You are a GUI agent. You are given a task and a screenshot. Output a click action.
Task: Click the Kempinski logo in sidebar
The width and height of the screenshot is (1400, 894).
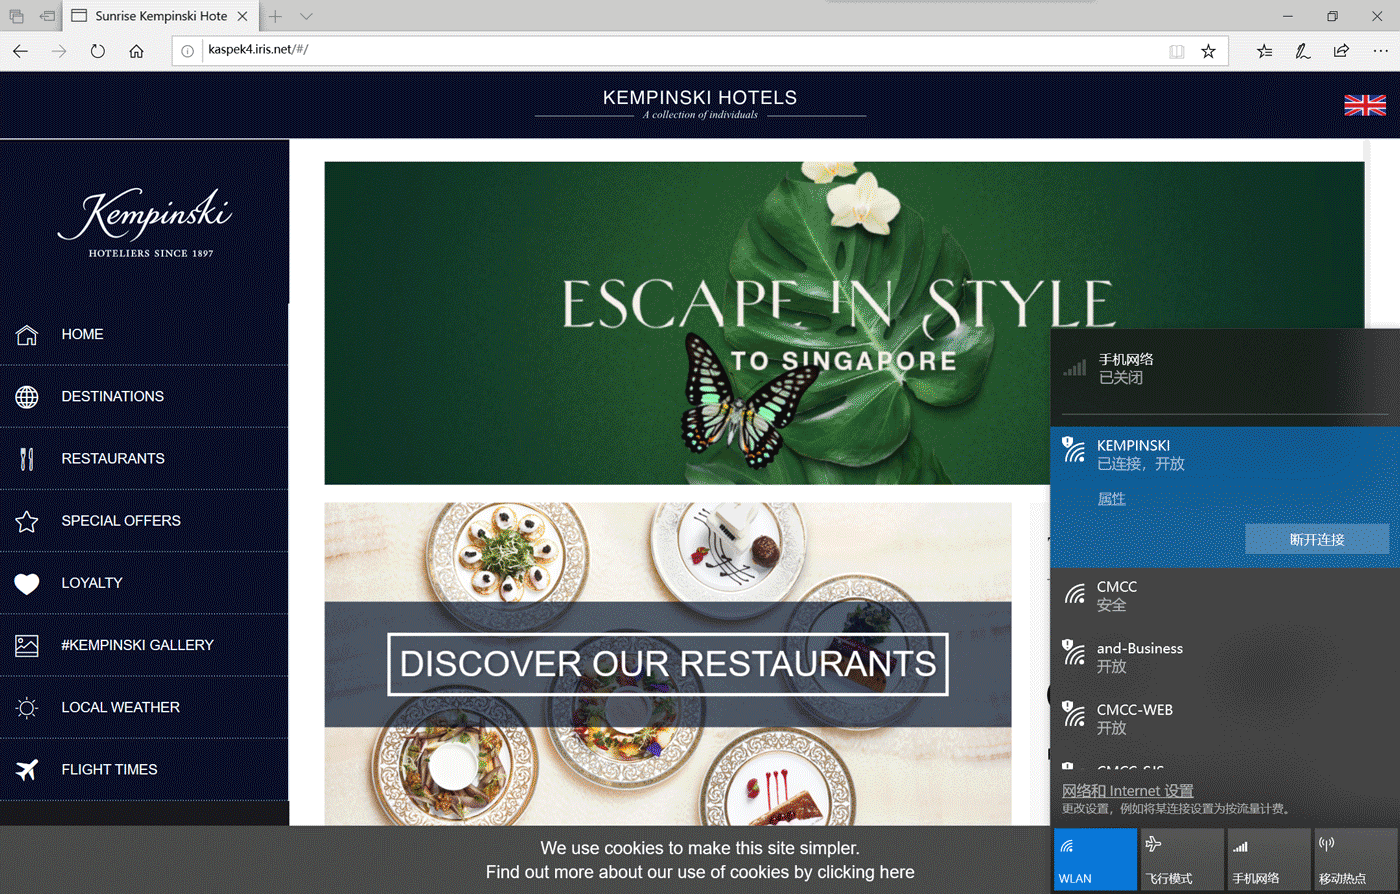145,222
